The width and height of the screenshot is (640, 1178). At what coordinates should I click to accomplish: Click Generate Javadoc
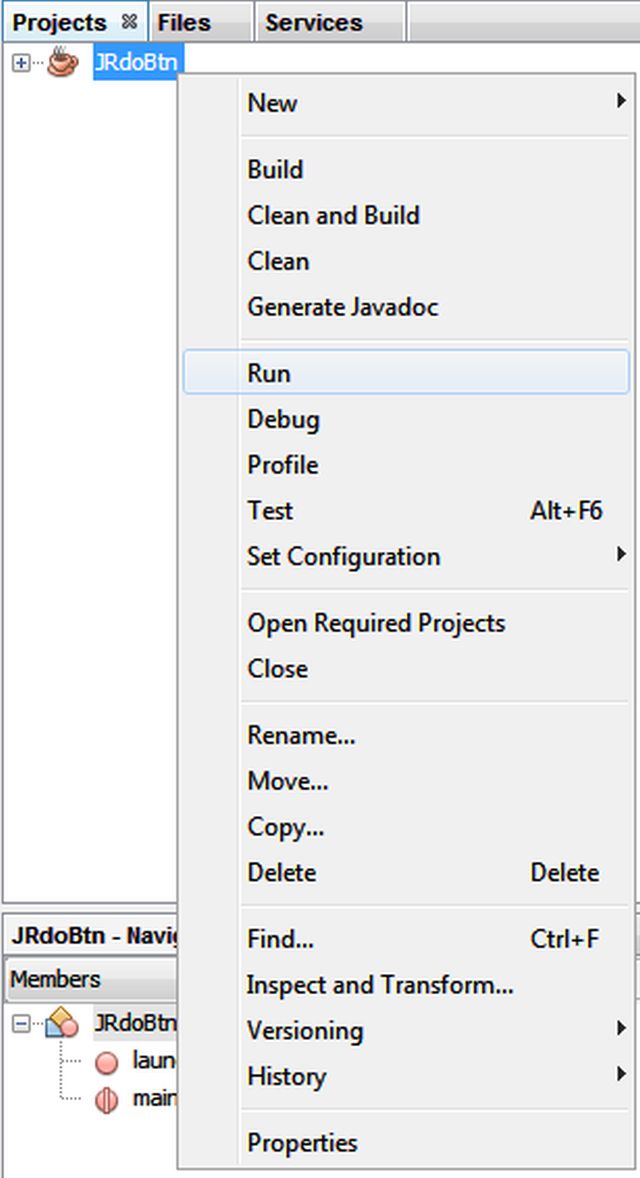coord(342,307)
